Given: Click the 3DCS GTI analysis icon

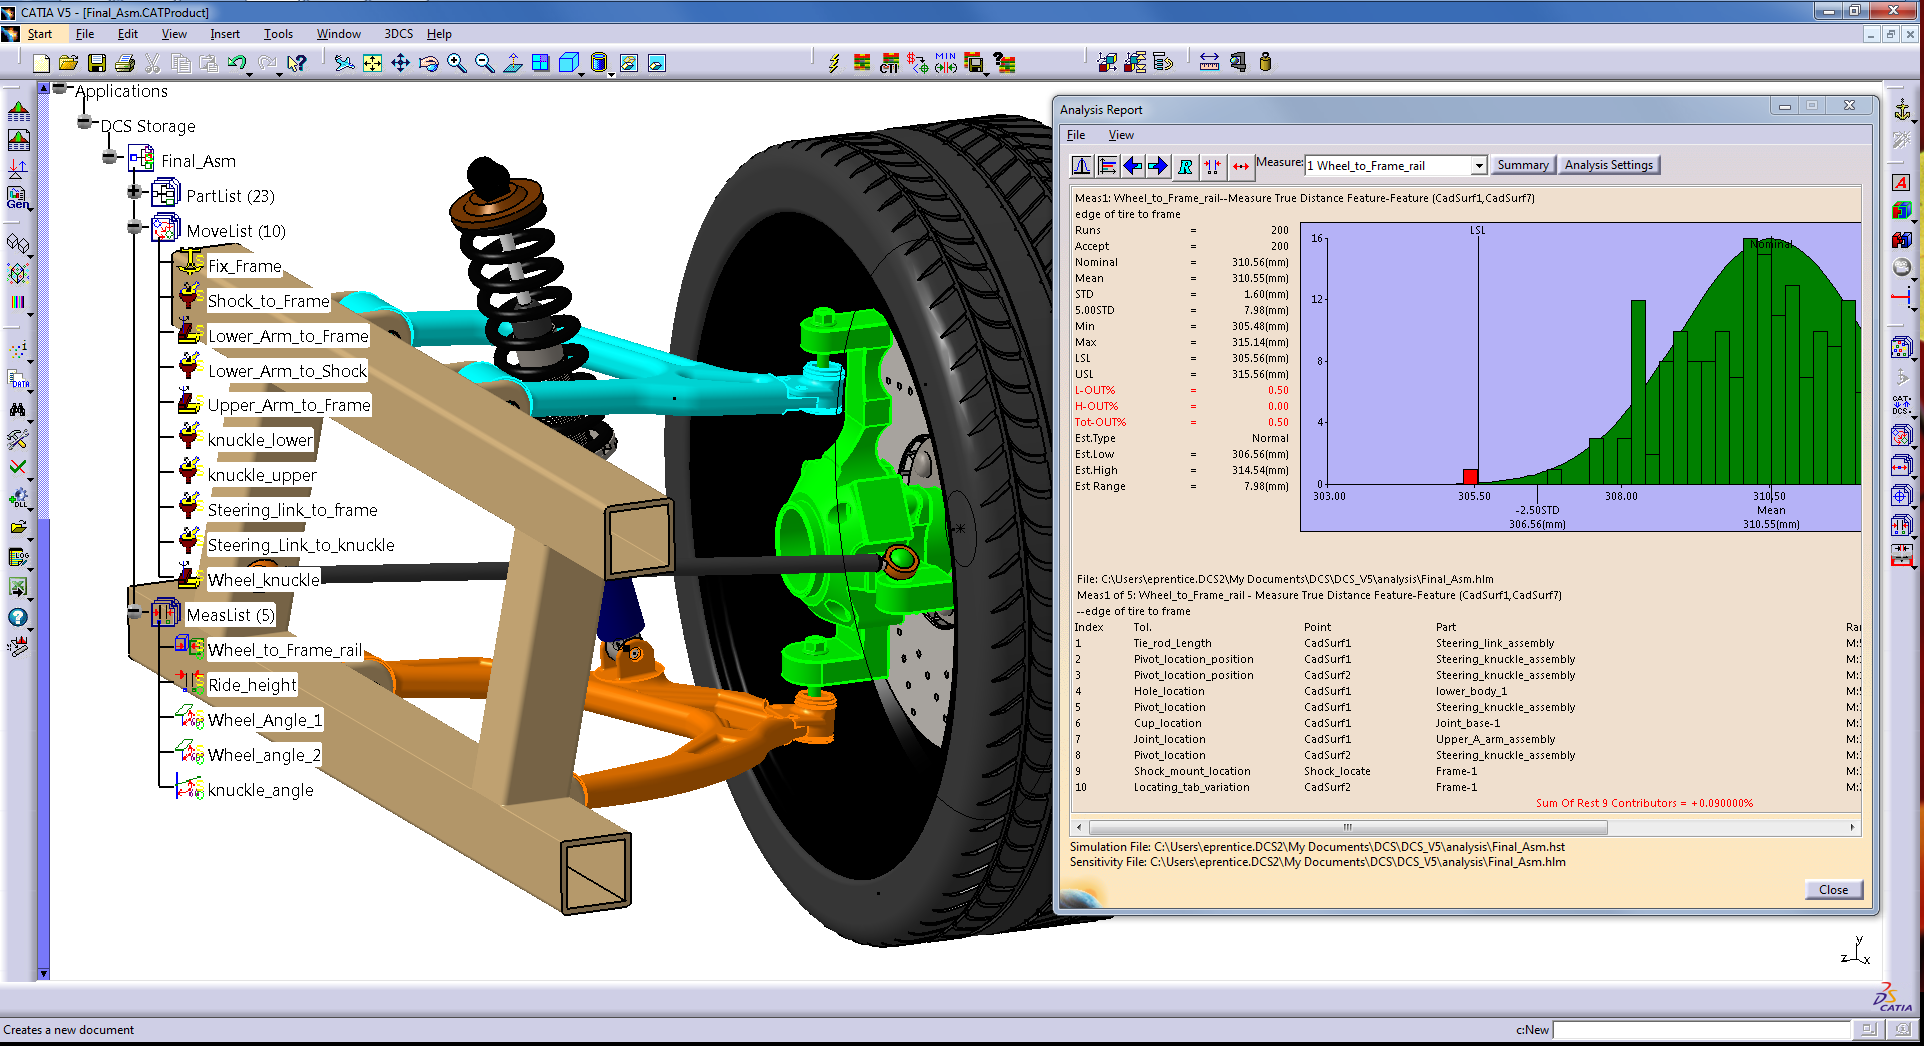Looking at the screenshot, I should pos(889,63).
